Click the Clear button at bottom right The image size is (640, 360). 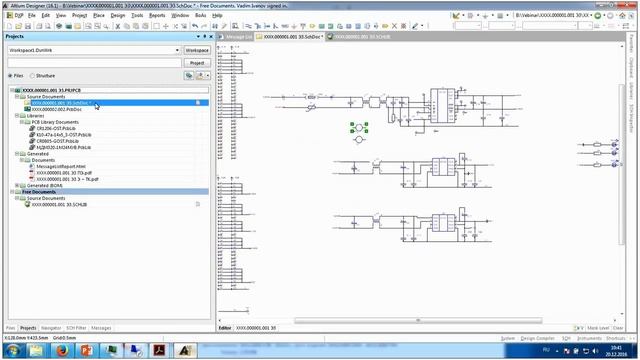point(618,328)
